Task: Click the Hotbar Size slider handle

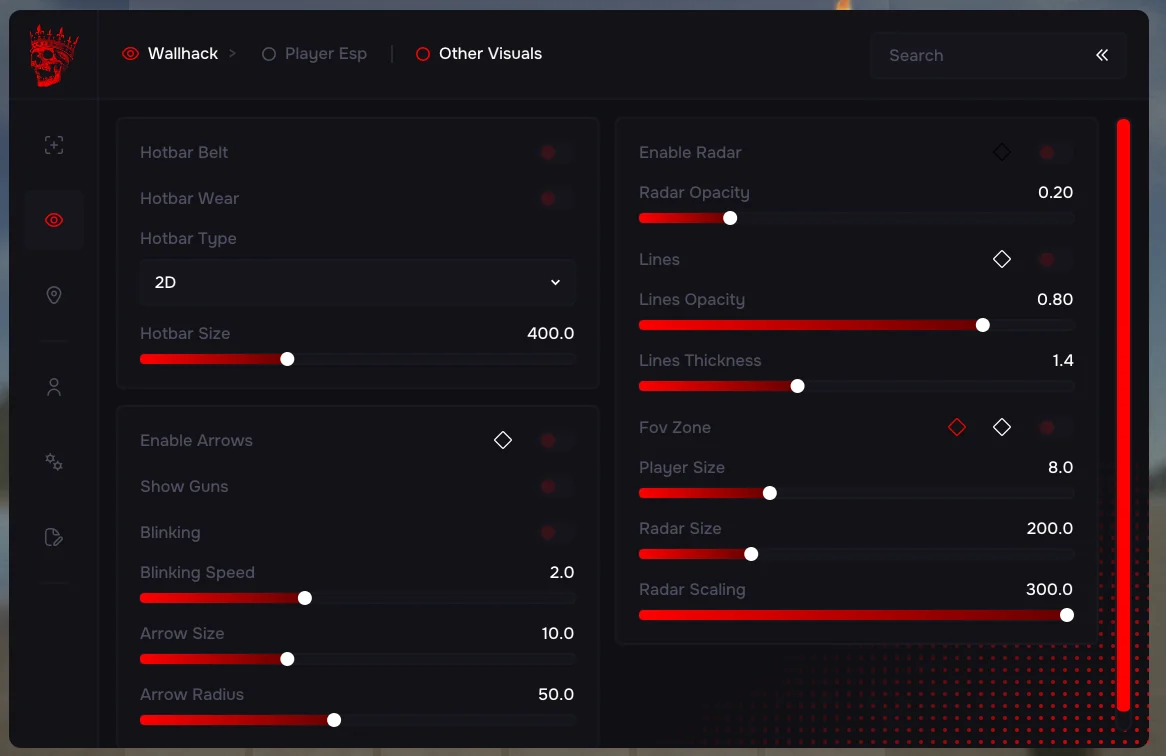Action: 287,359
